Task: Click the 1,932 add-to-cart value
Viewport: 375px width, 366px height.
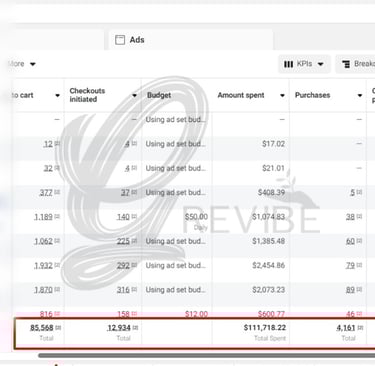Action: click(43, 266)
